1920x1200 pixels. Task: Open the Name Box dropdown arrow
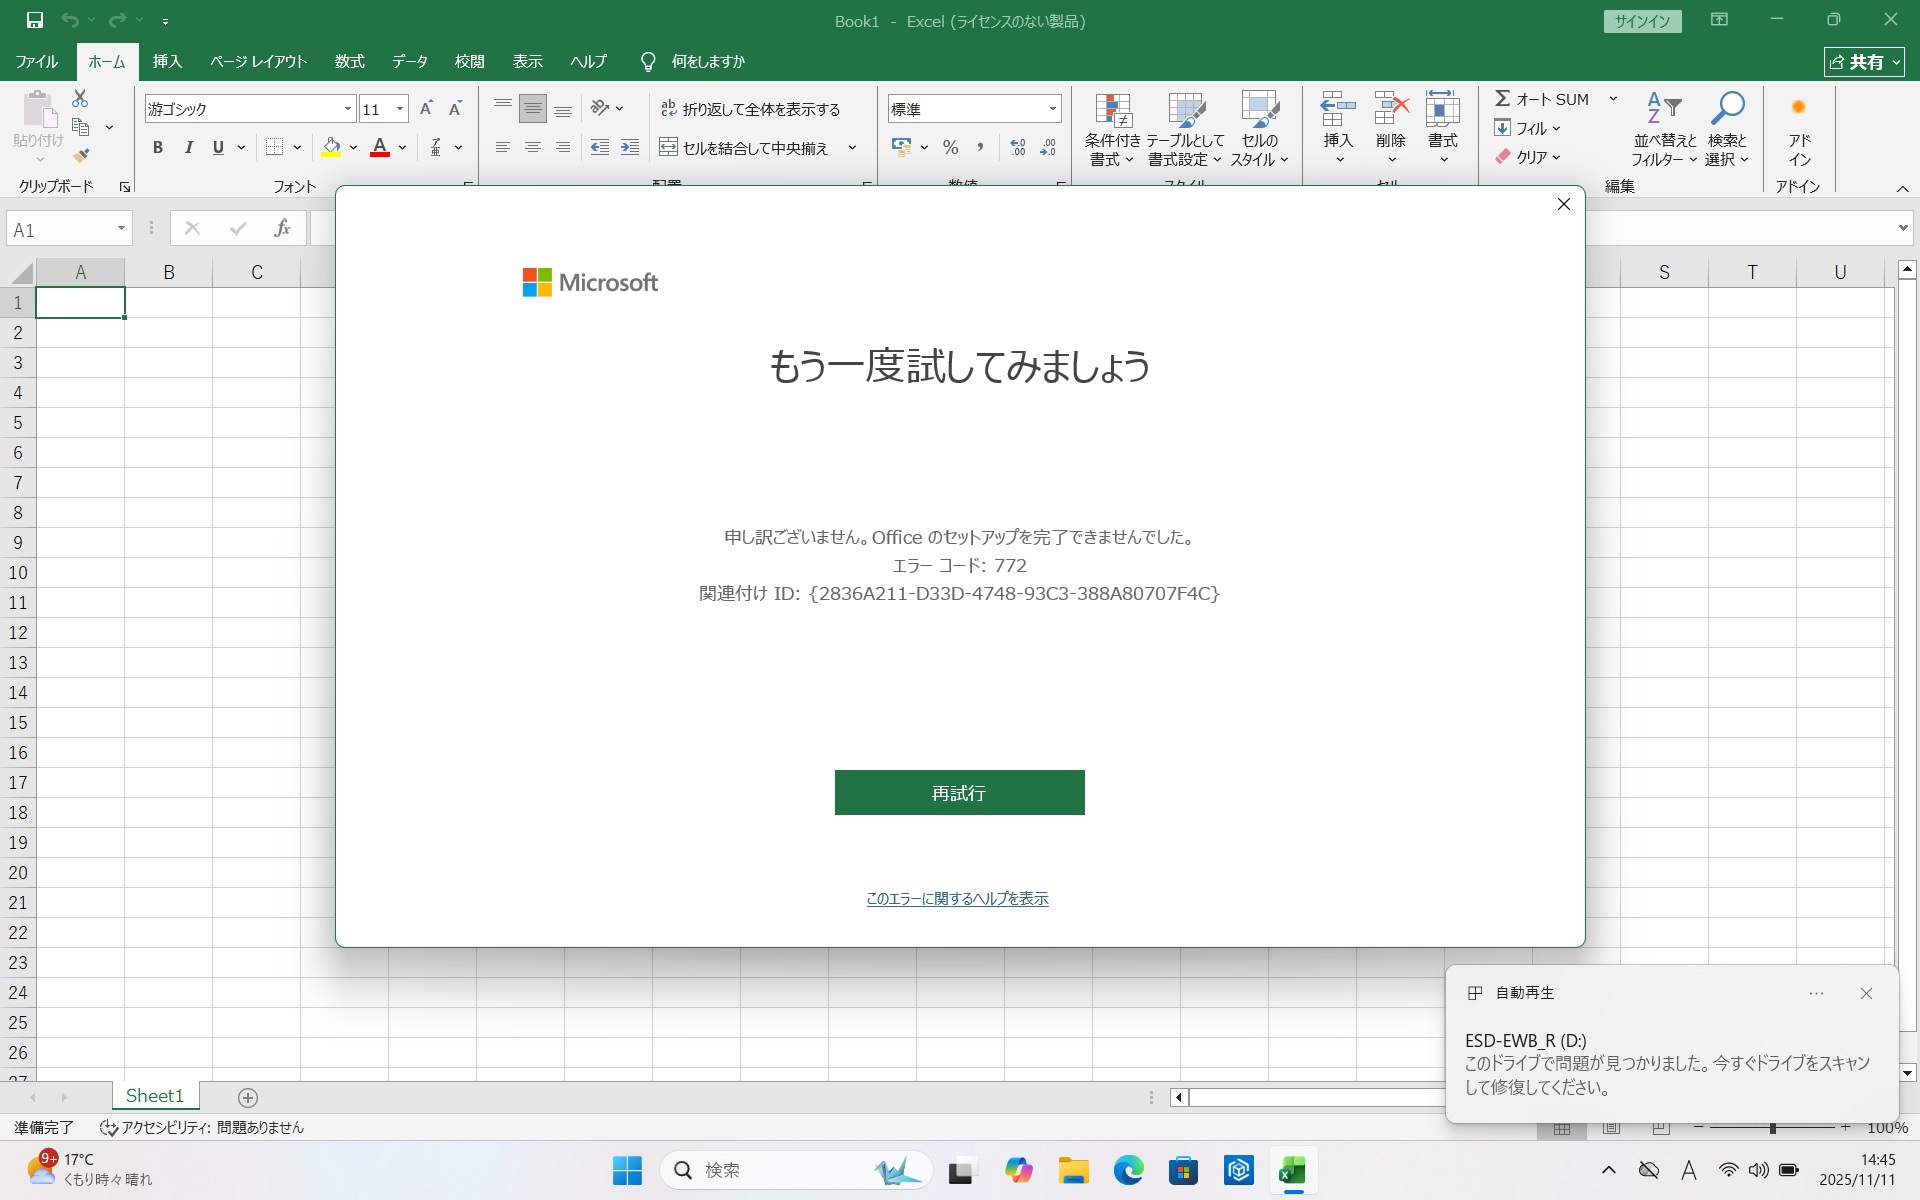click(x=121, y=229)
